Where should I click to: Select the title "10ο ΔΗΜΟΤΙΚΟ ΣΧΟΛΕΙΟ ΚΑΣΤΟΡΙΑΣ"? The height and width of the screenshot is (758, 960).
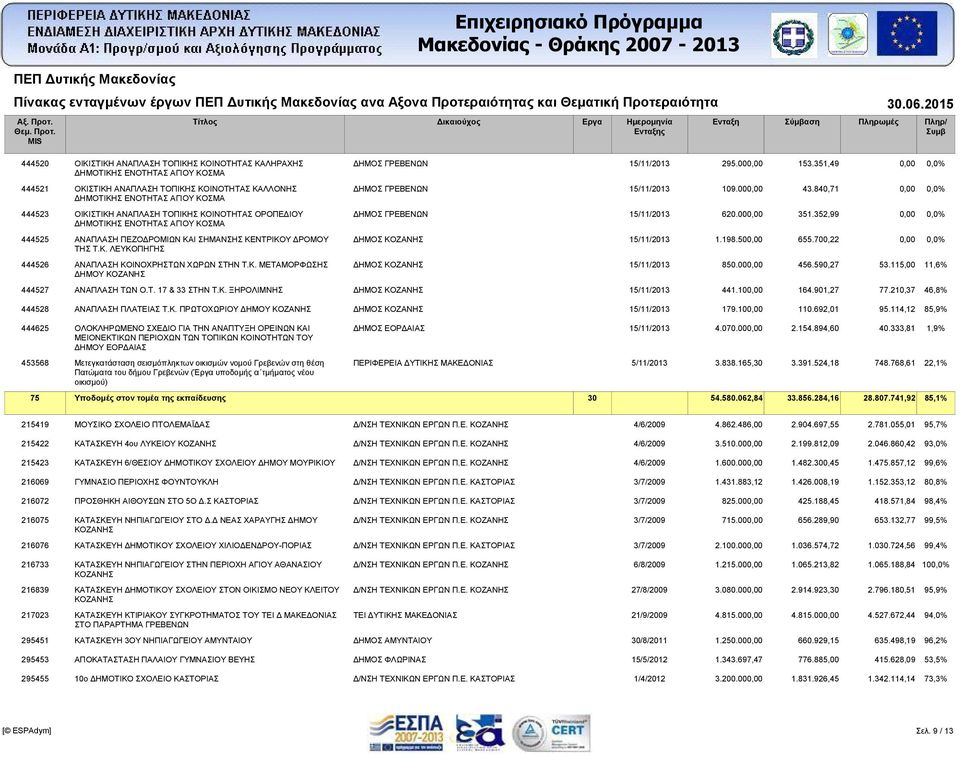pos(146,679)
